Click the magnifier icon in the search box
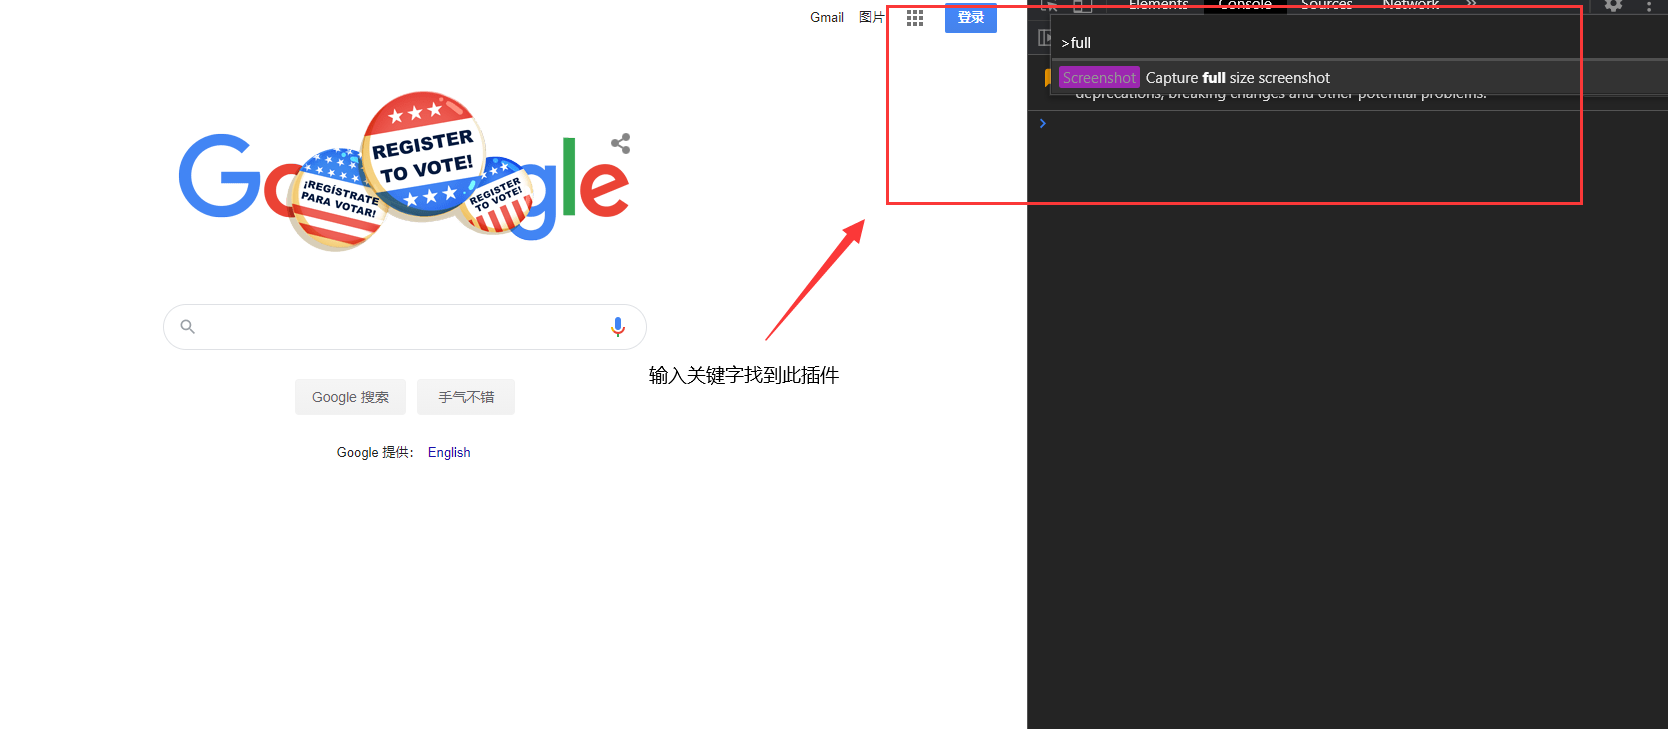The height and width of the screenshot is (729, 1668). (x=187, y=327)
